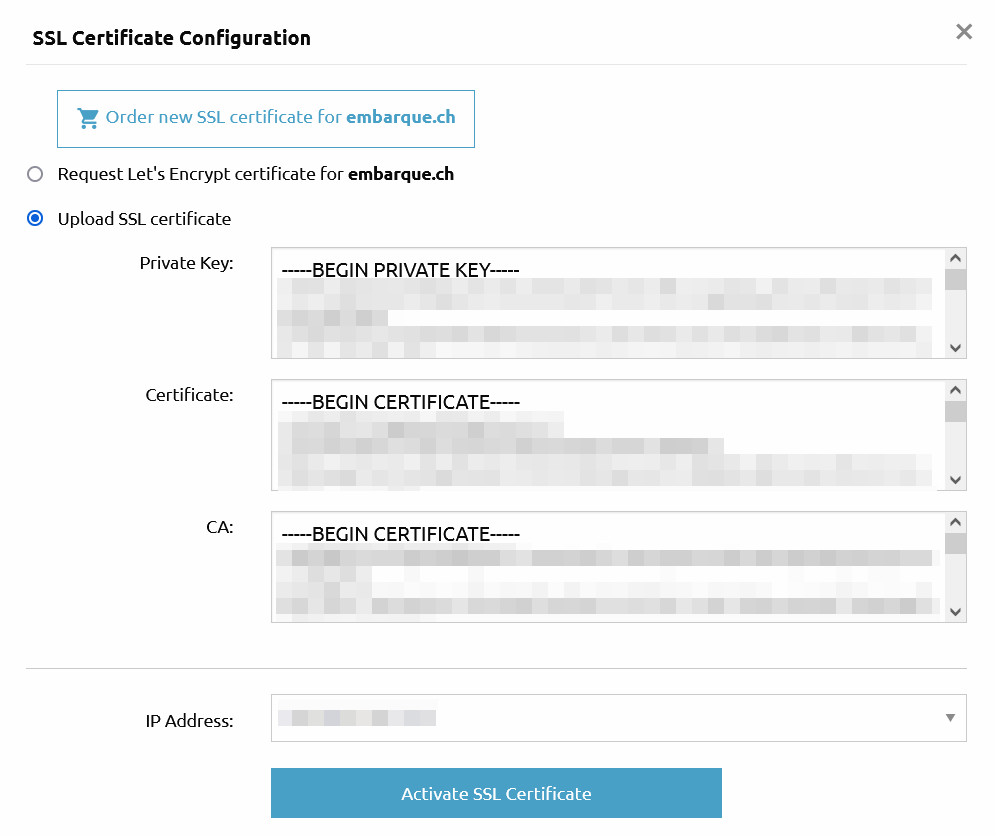
Task: Click Private Key scrollbar up arrow
Action: click(956, 258)
